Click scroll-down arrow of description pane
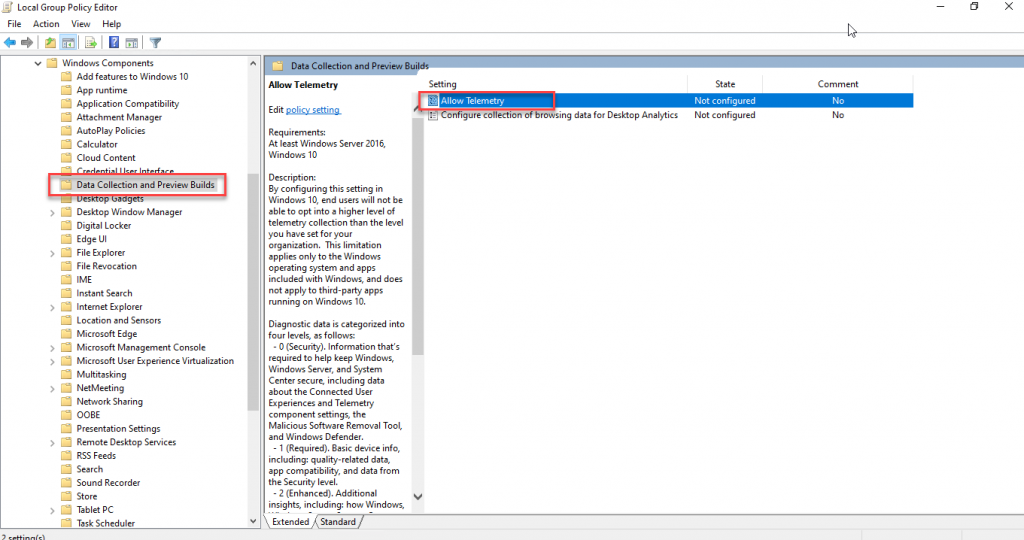 pyautogui.click(x=418, y=498)
